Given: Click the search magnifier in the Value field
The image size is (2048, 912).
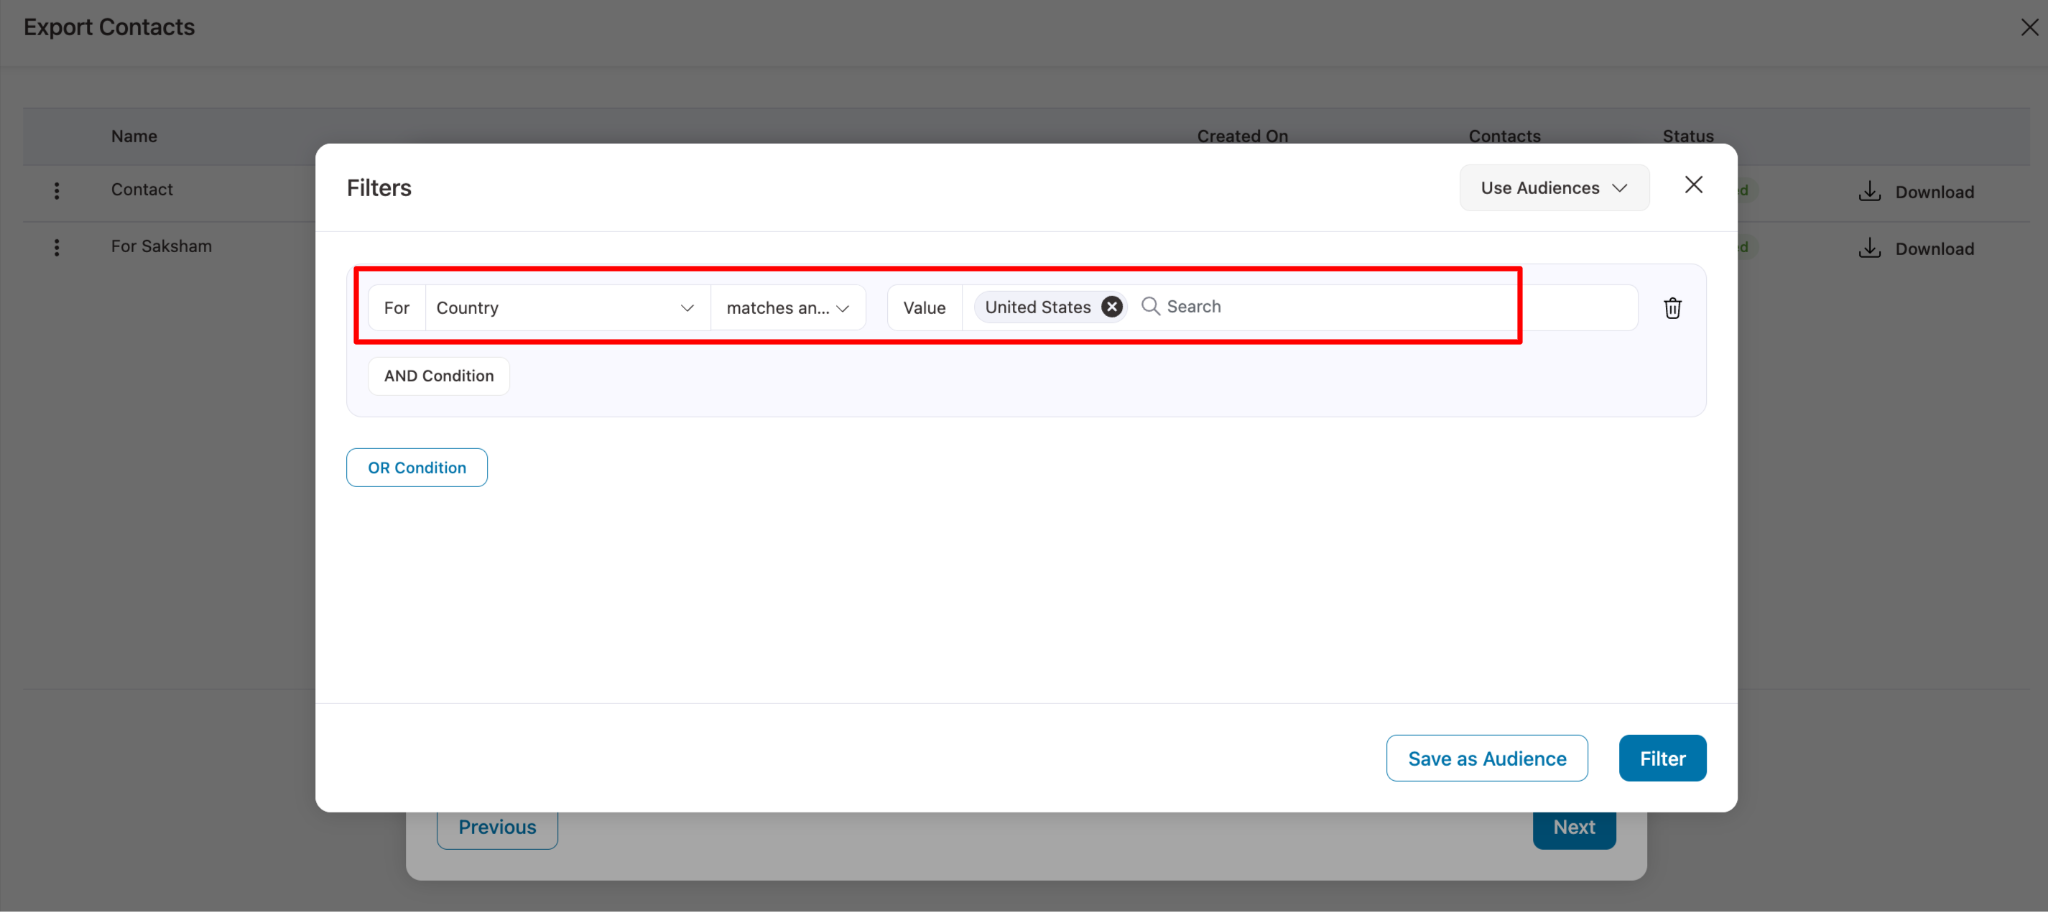Looking at the screenshot, I should click(1150, 306).
